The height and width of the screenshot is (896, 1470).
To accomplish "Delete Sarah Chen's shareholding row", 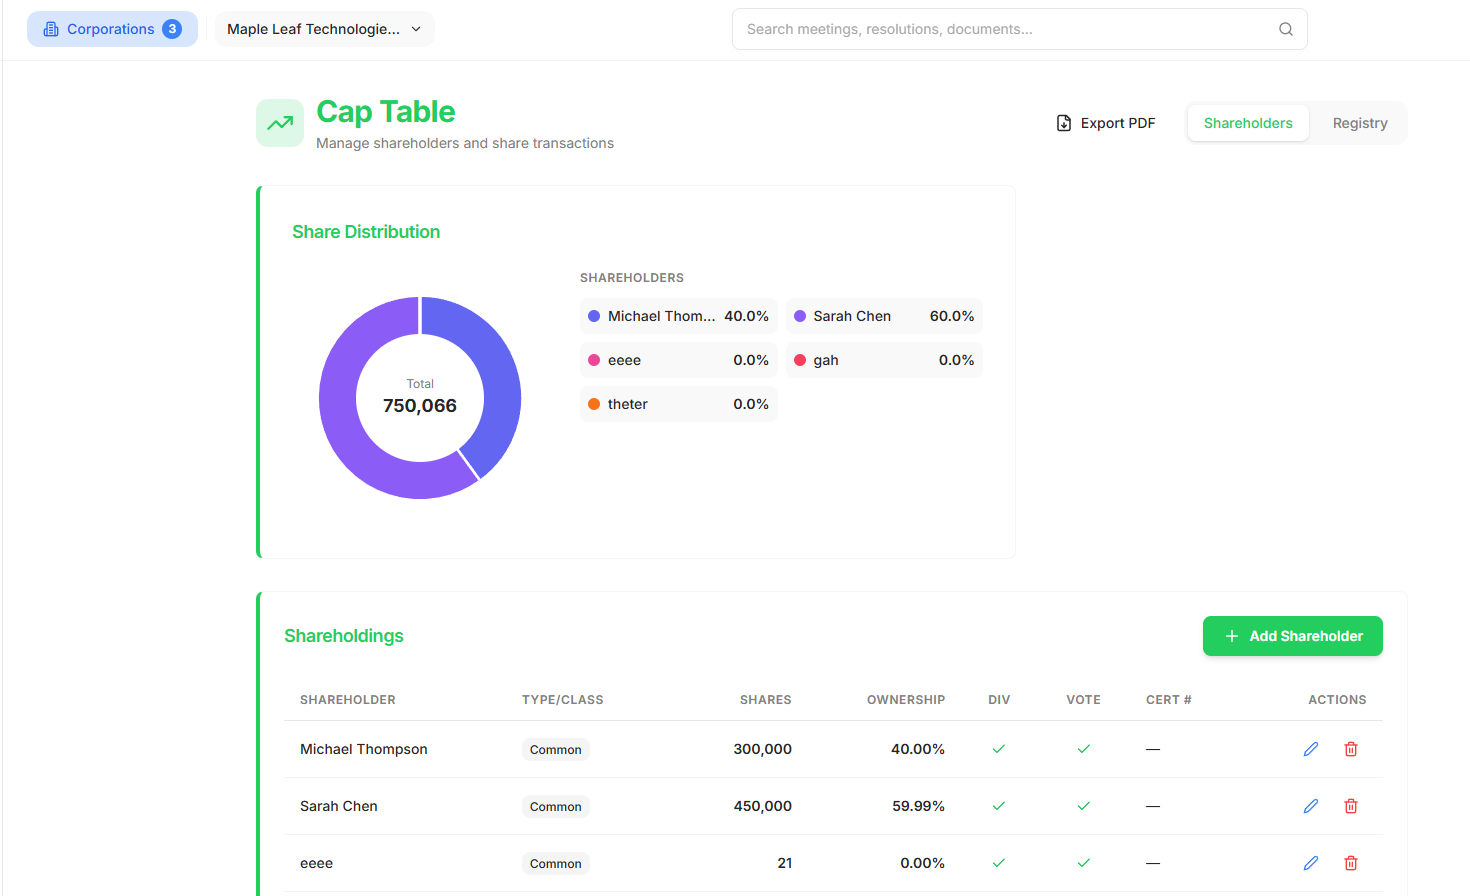I will coord(1351,806).
